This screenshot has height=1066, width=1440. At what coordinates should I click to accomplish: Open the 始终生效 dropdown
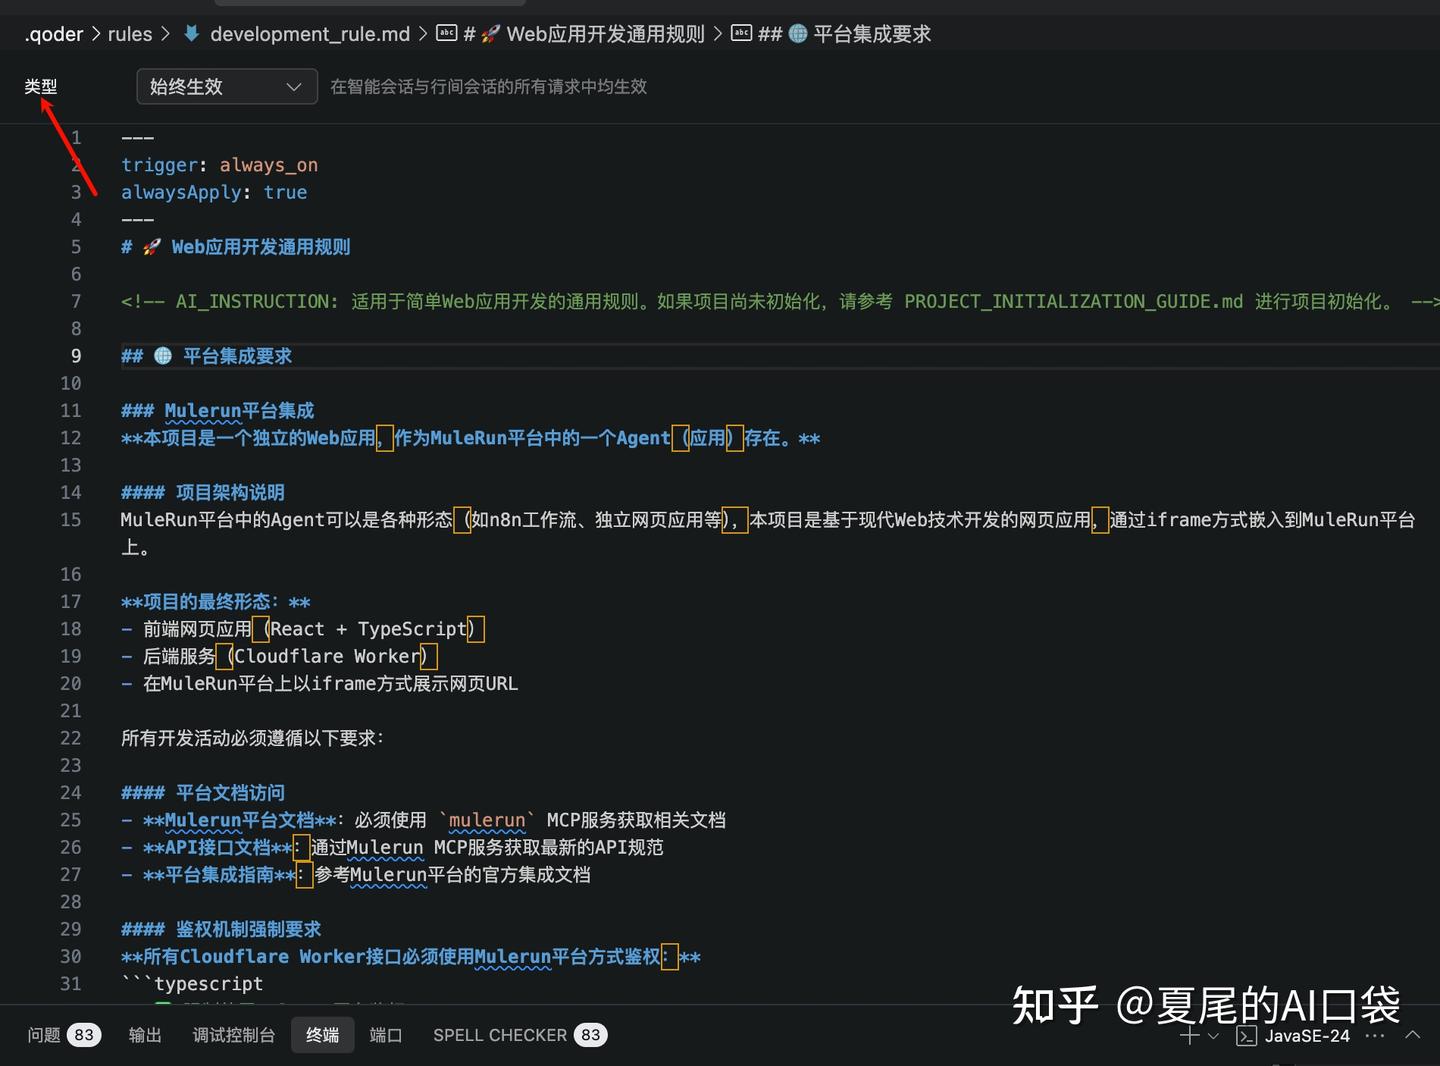click(226, 86)
